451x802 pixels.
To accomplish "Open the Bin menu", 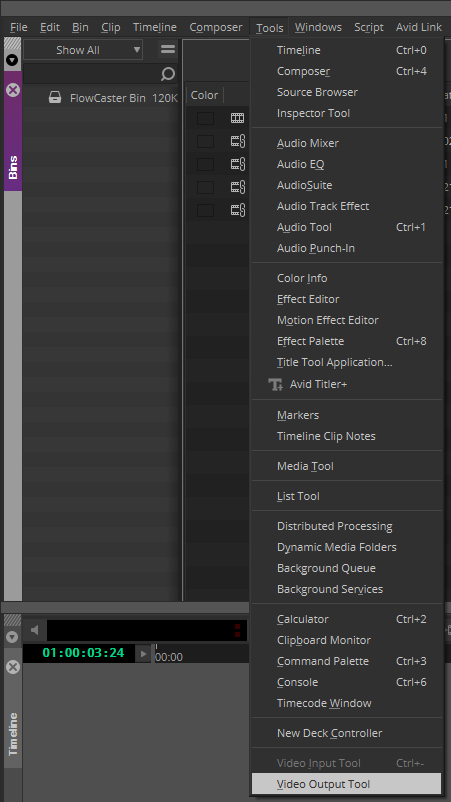I will (x=80, y=27).
